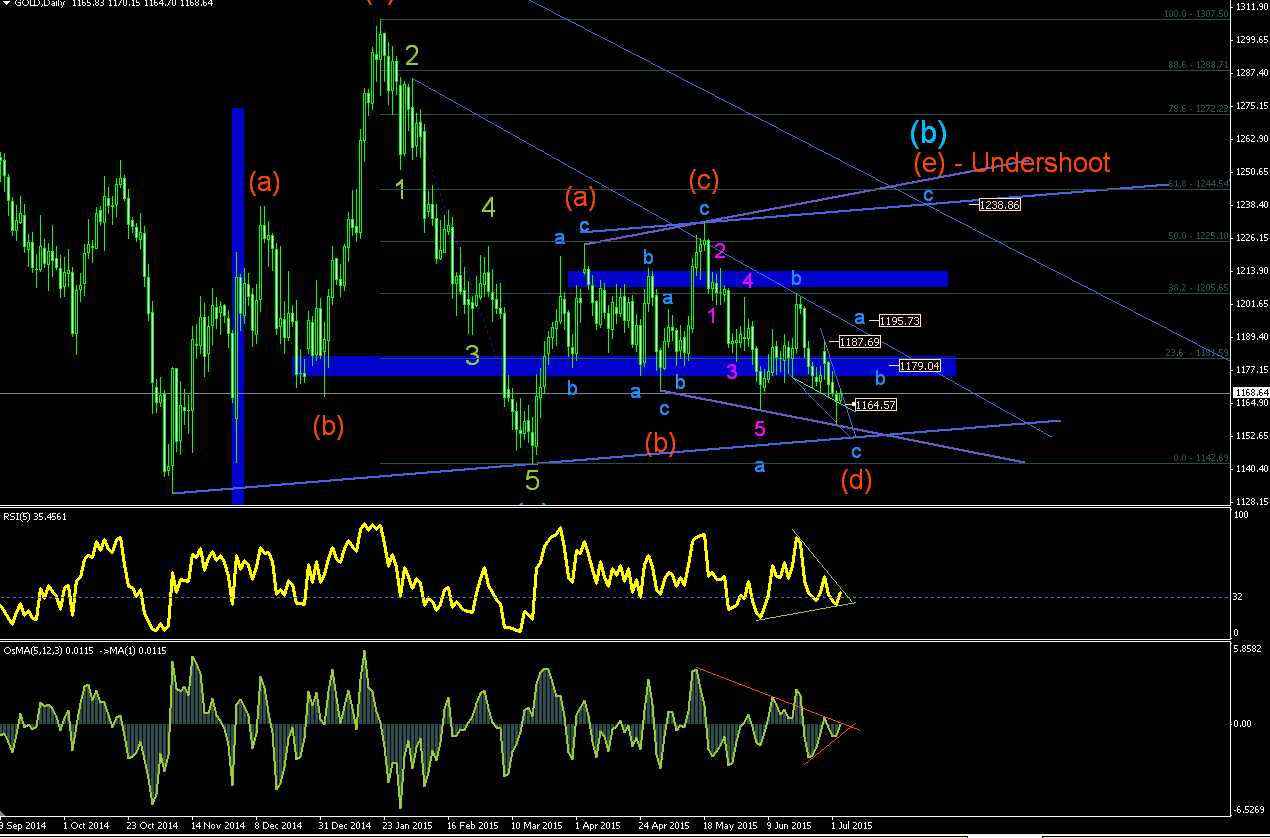
Task: Click the OsMA(5,12,3) indicator label
Action: pyautogui.click(x=84, y=651)
